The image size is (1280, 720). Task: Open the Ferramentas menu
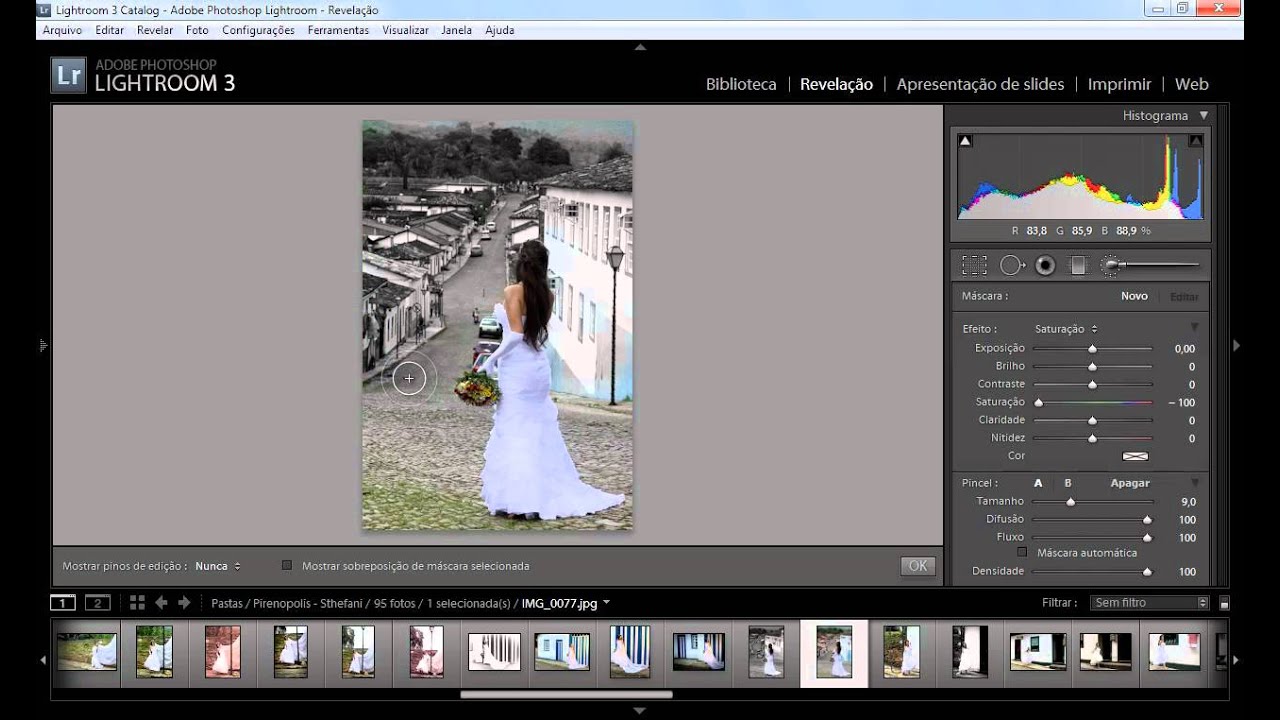point(338,30)
